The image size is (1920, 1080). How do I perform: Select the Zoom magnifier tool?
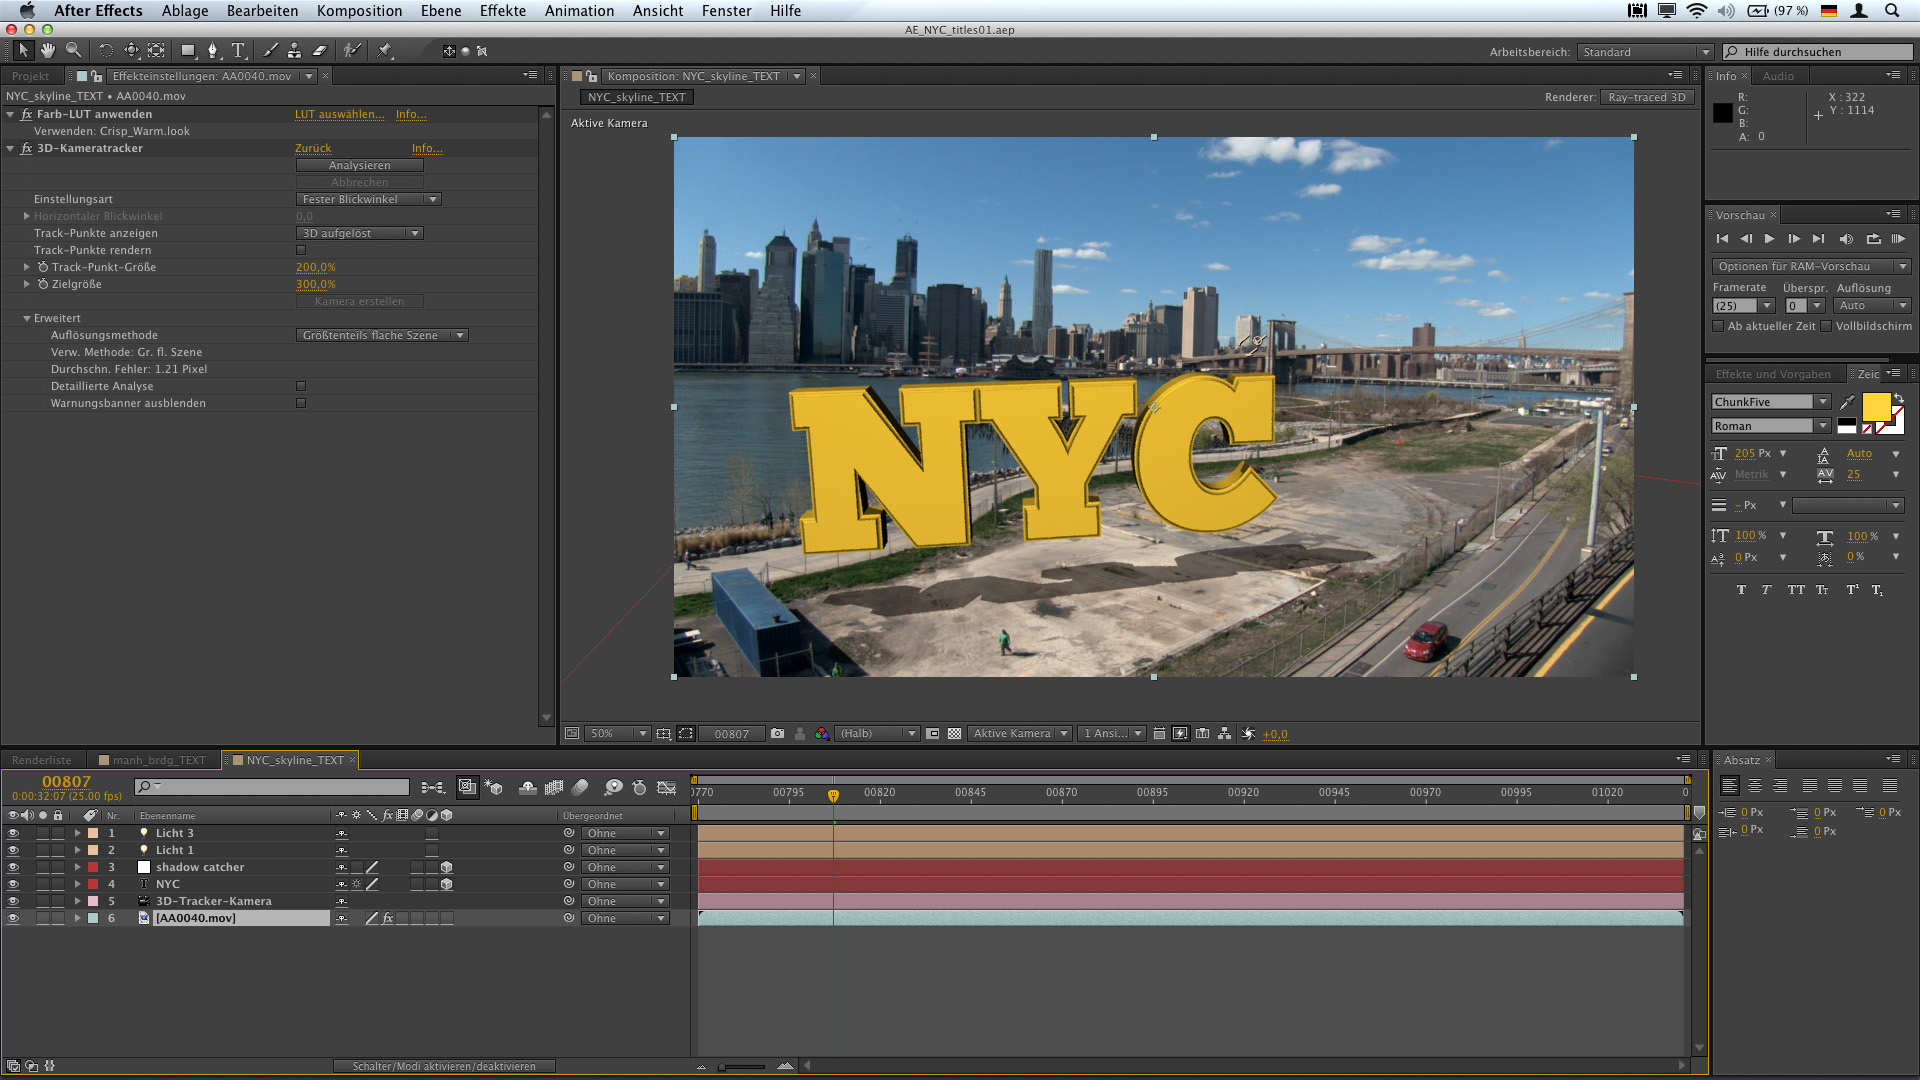[x=73, y=50]
